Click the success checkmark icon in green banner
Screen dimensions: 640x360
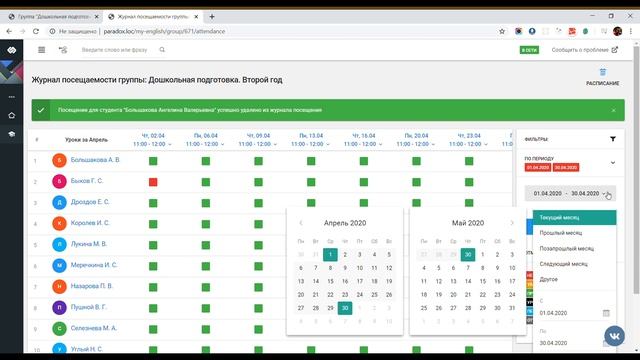click(x=41, y=110)
